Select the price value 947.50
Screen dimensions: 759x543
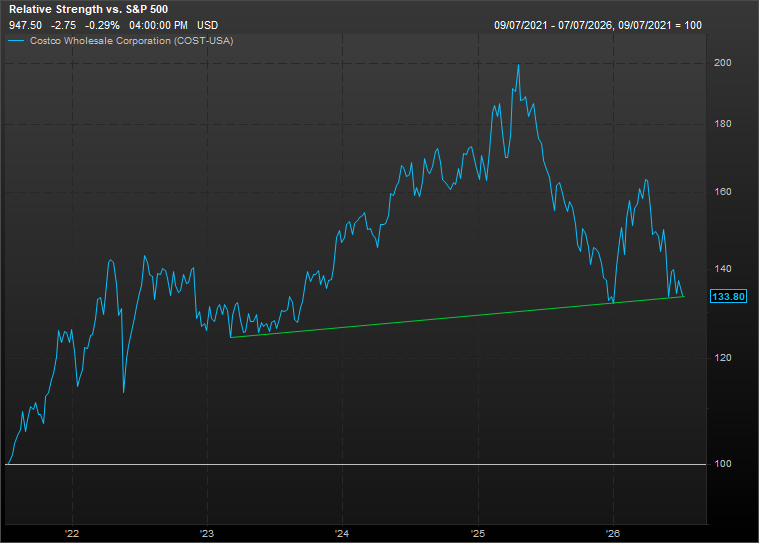pyautogui.click(x=25, y=25)
